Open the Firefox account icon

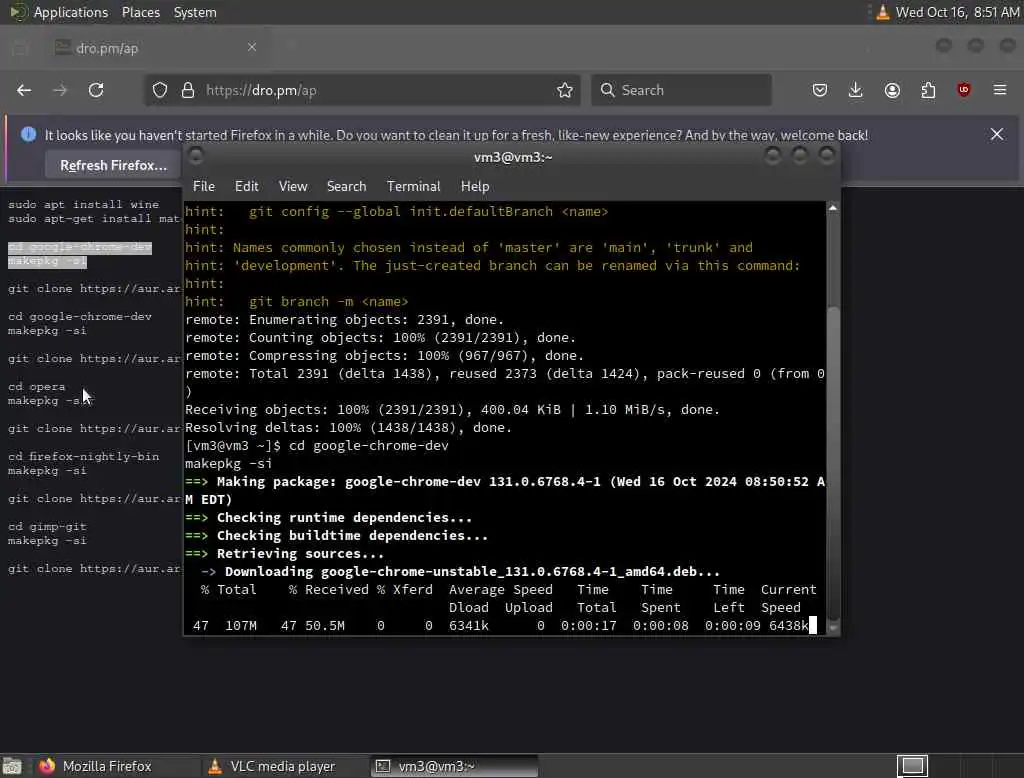[x=892, y=90]
